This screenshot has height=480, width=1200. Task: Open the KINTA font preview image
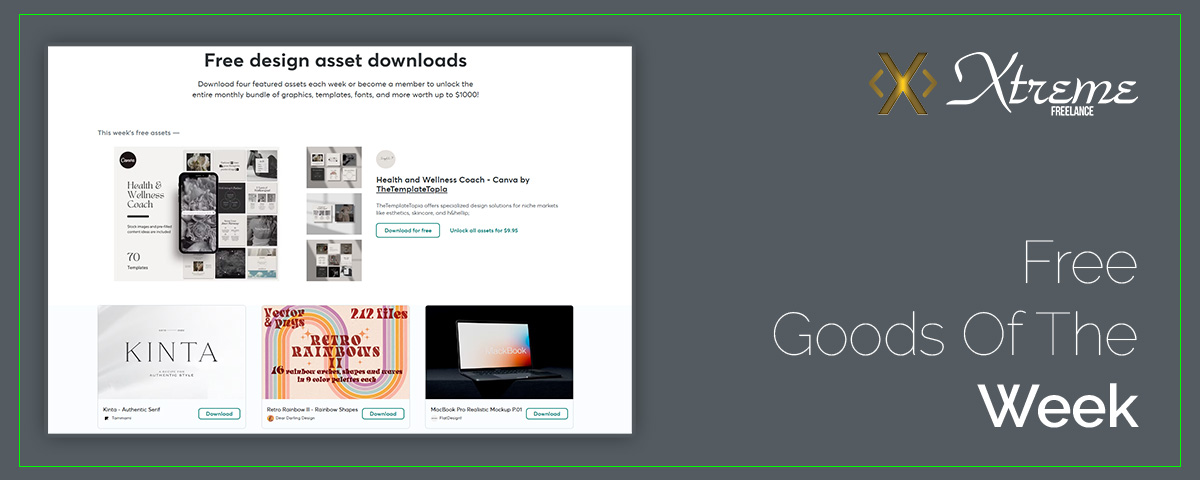(x=171, y=352)
